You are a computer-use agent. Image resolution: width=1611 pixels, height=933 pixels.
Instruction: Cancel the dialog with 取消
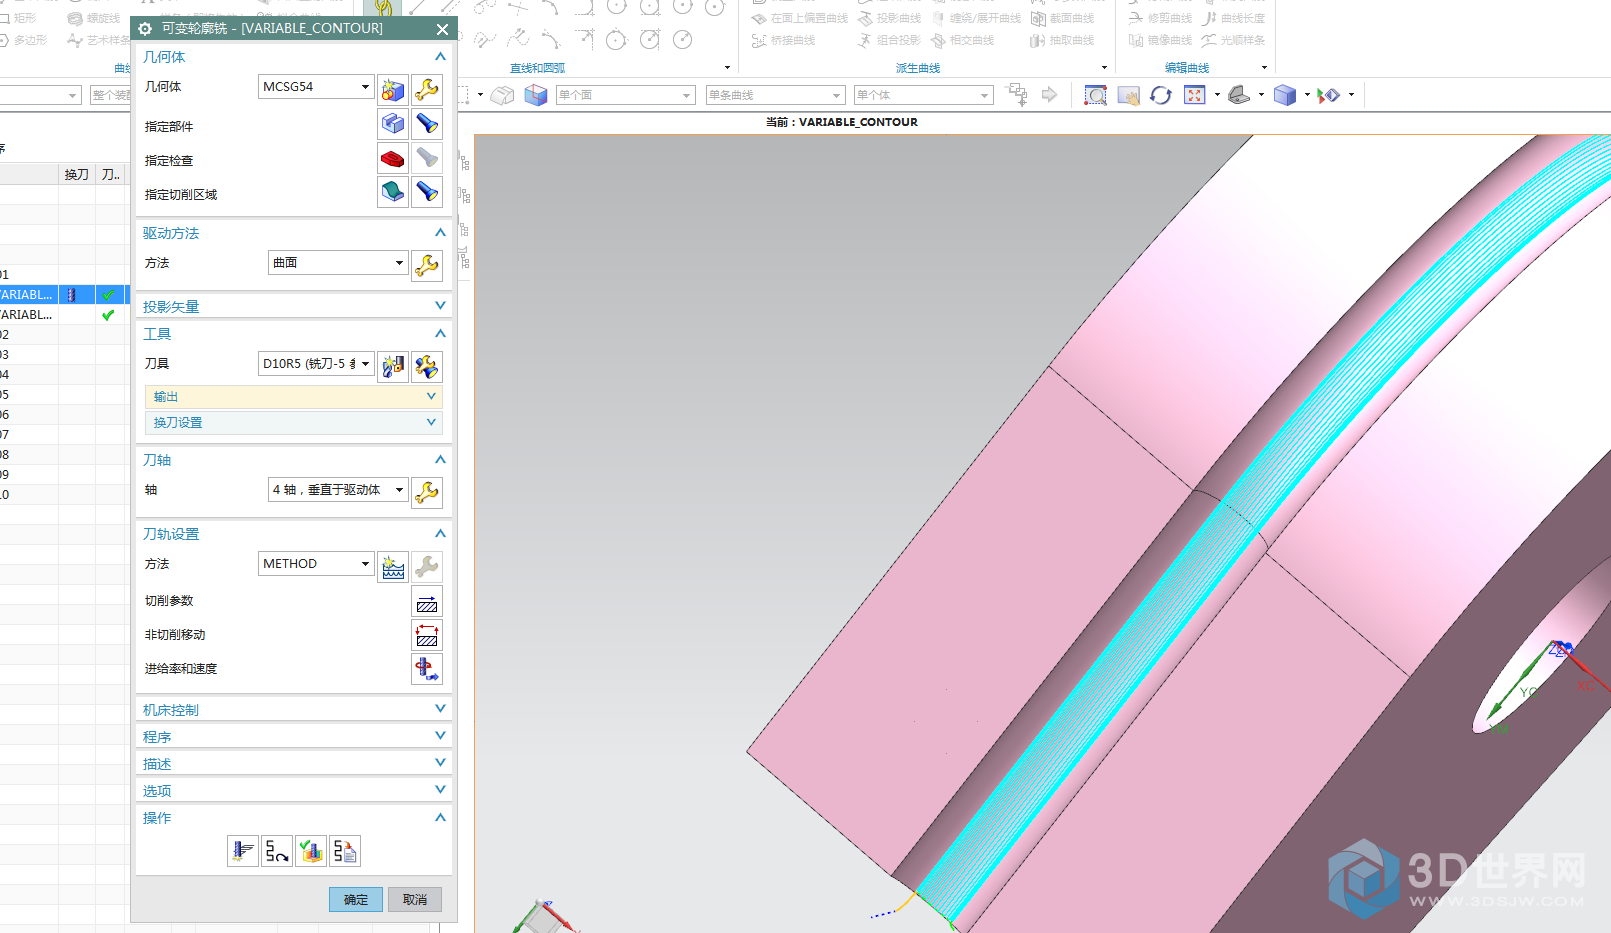[415, 900]
